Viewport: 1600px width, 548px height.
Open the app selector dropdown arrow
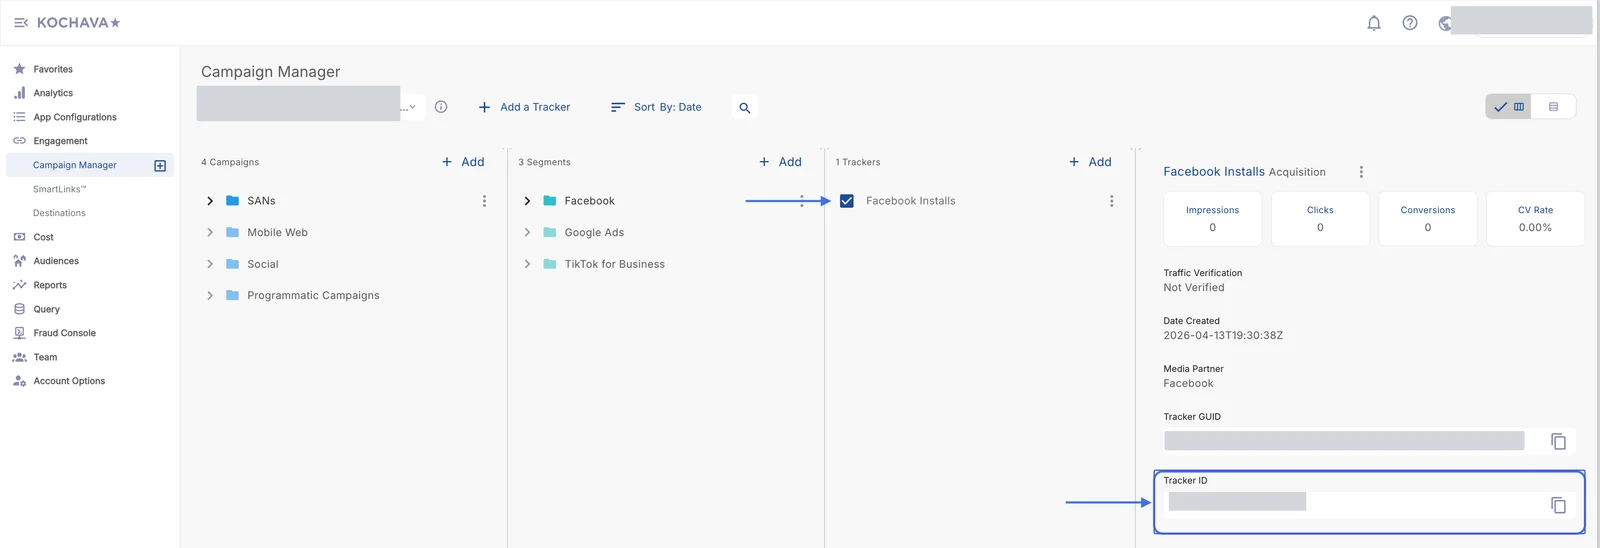[412, 107]
